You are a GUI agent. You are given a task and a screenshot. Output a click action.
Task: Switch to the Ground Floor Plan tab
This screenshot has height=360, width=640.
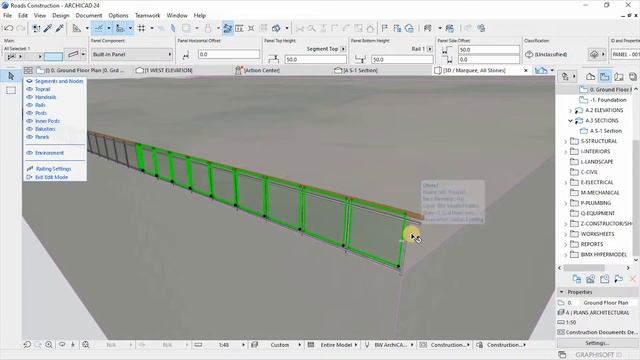(x=80, y=71)
